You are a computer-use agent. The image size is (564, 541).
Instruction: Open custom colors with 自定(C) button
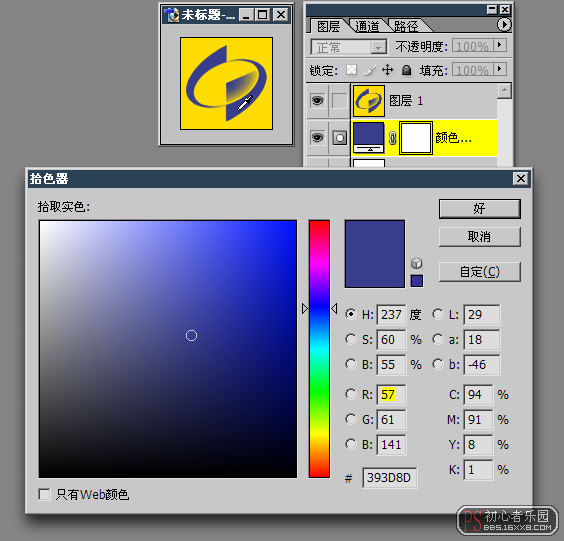tap(479, 272)
